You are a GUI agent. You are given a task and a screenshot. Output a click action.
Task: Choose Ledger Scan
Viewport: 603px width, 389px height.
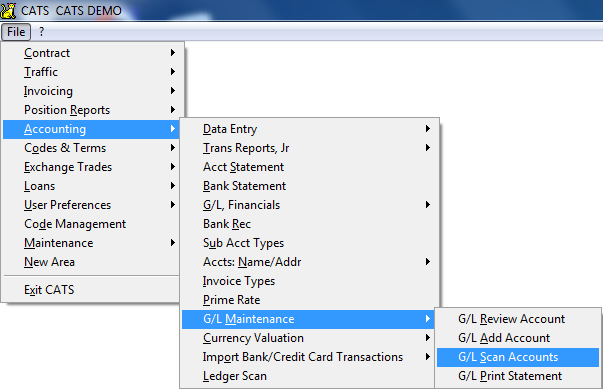[308, 376]
